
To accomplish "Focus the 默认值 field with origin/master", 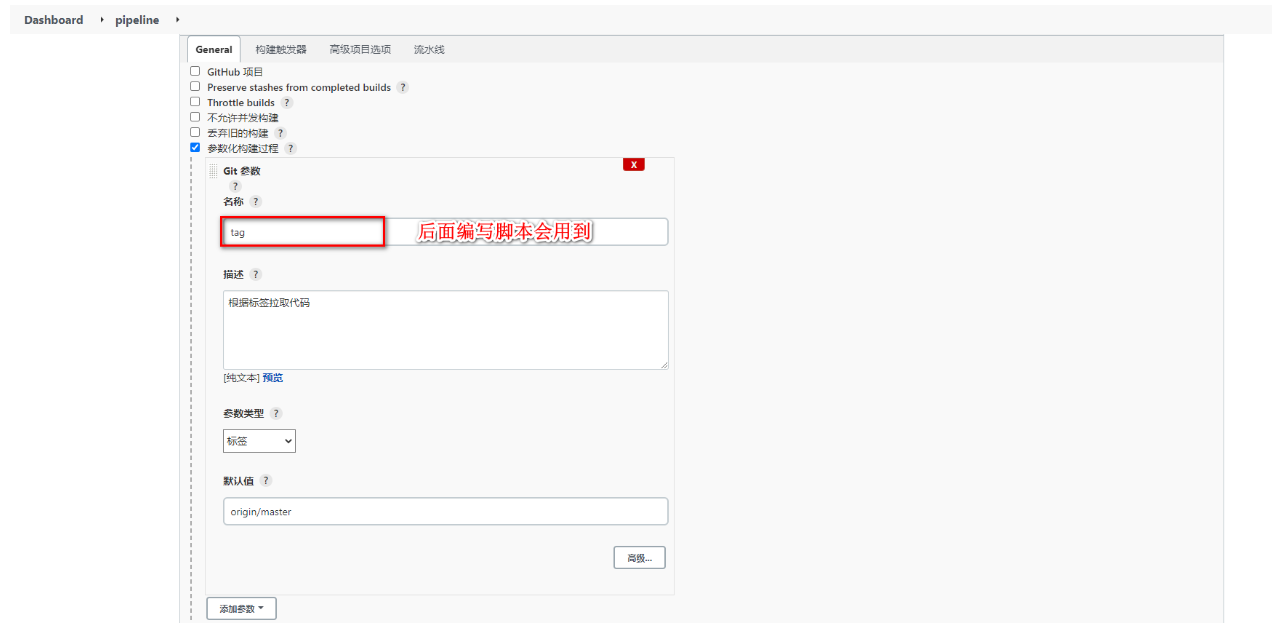I will 445,511.
